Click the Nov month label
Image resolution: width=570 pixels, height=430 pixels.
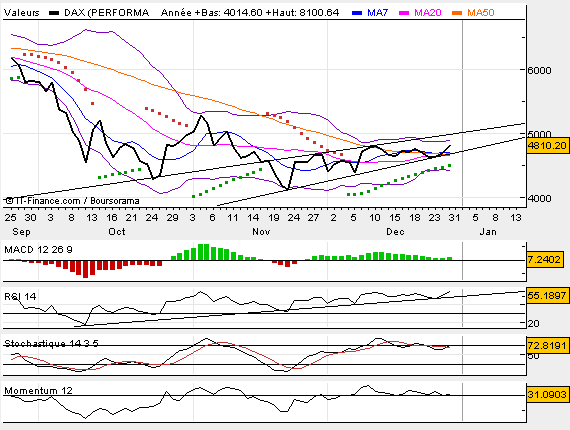pos(261,232)
